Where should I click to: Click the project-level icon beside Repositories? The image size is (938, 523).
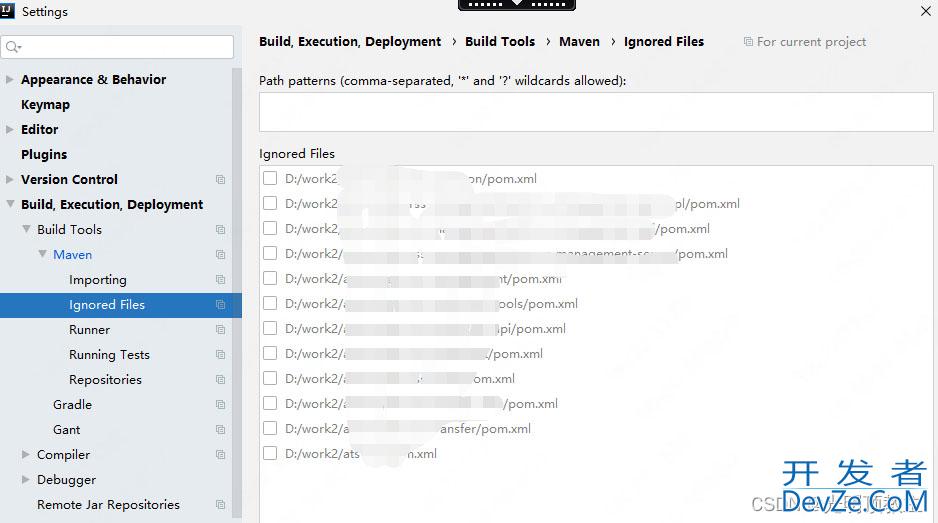[220, 379]
